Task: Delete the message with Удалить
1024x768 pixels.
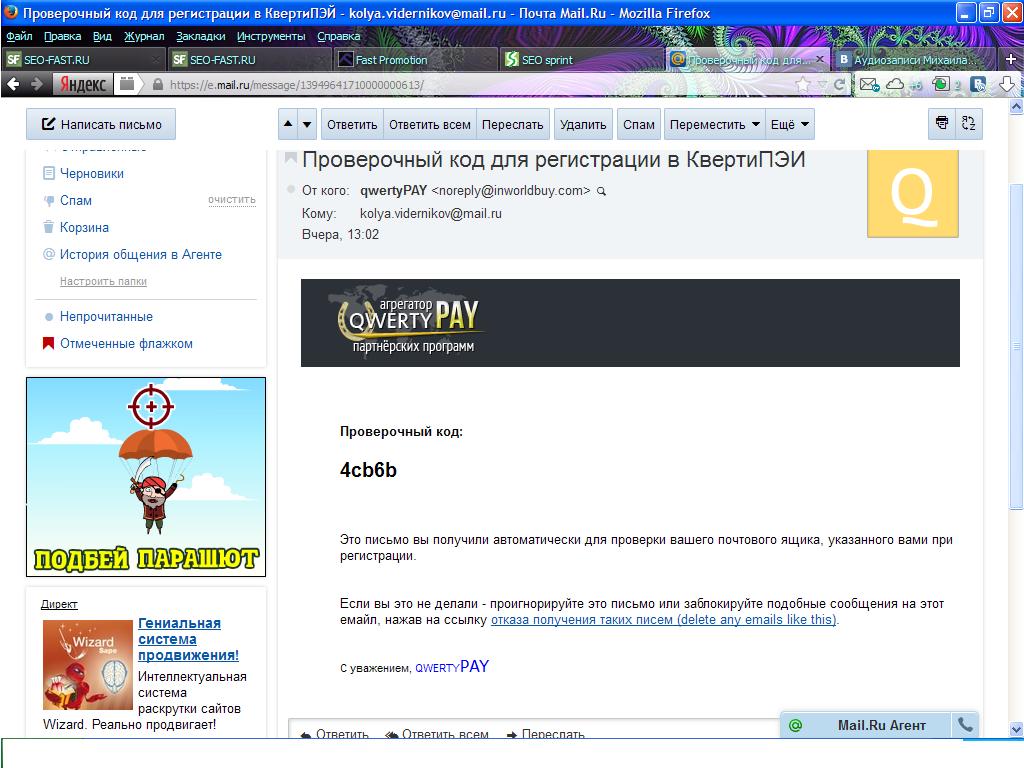Action: [x=583, y=124]
